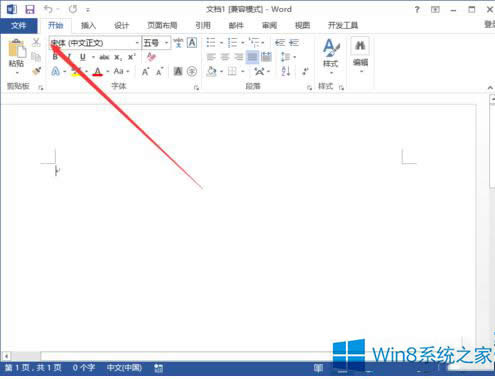
Task: Open the 文件 menu button
Action: coord(19,25)
